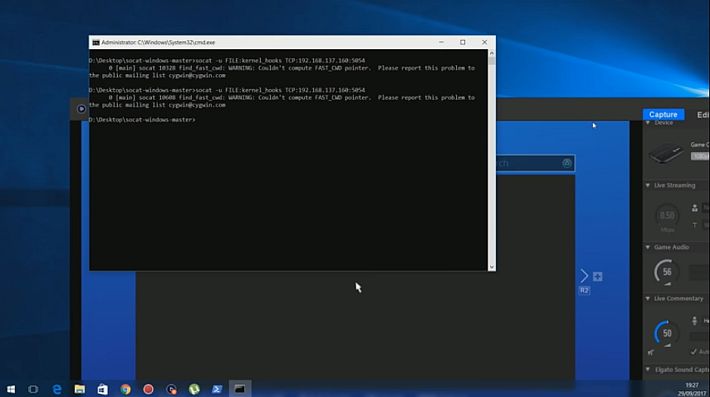Click the microphone icon in Live Commentary
The height and width of the screenshot is (397, 710).
[x=695, y=321]
